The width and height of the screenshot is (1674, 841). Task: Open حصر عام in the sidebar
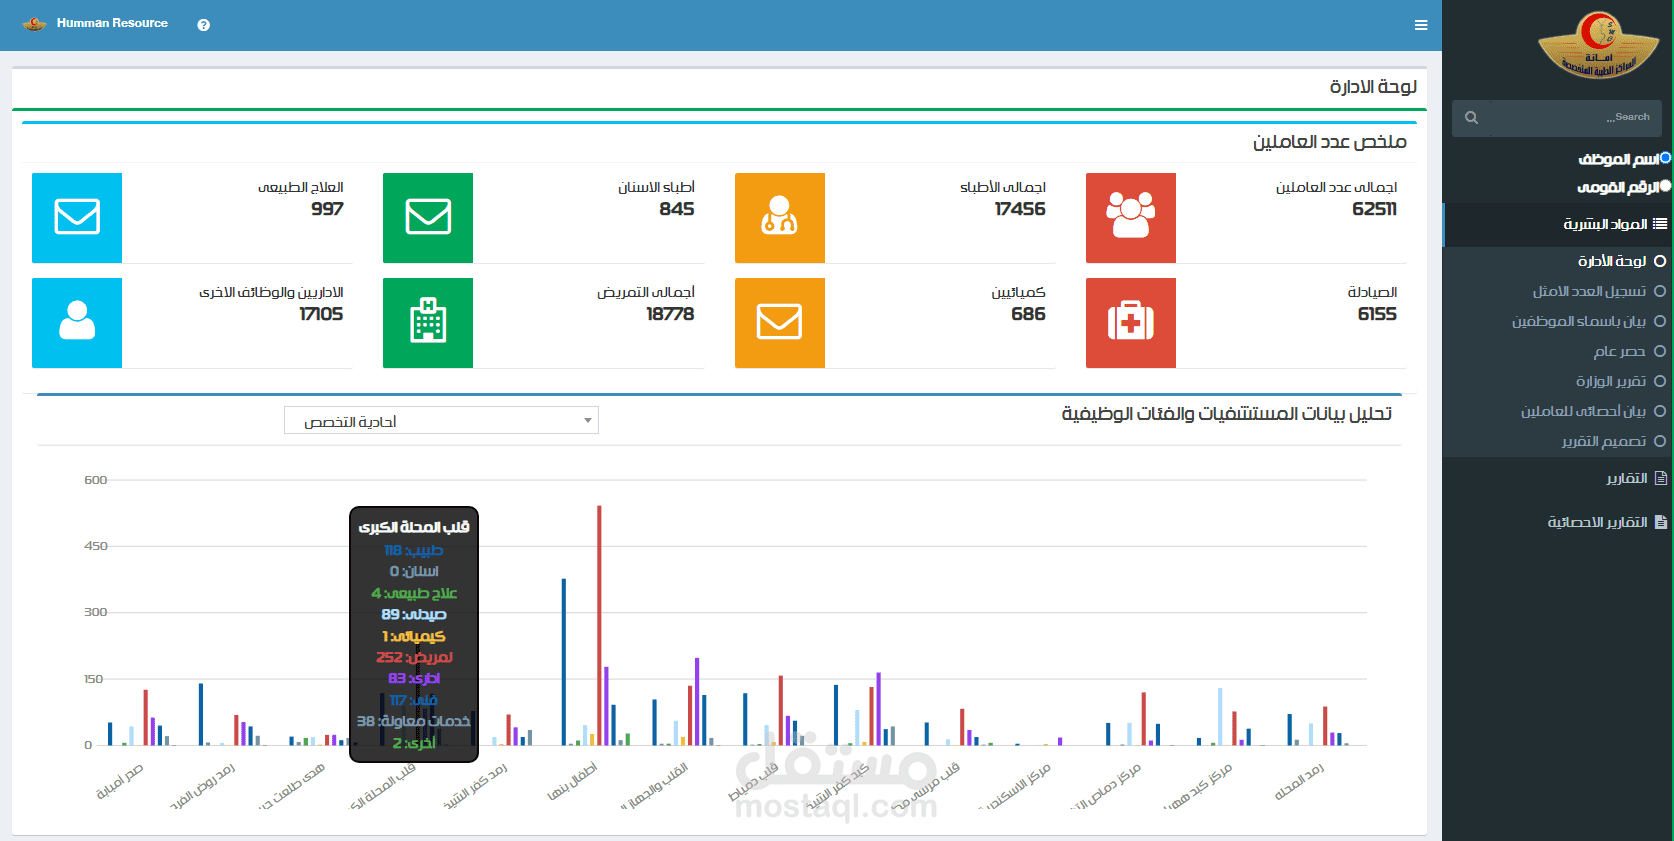1619,351
